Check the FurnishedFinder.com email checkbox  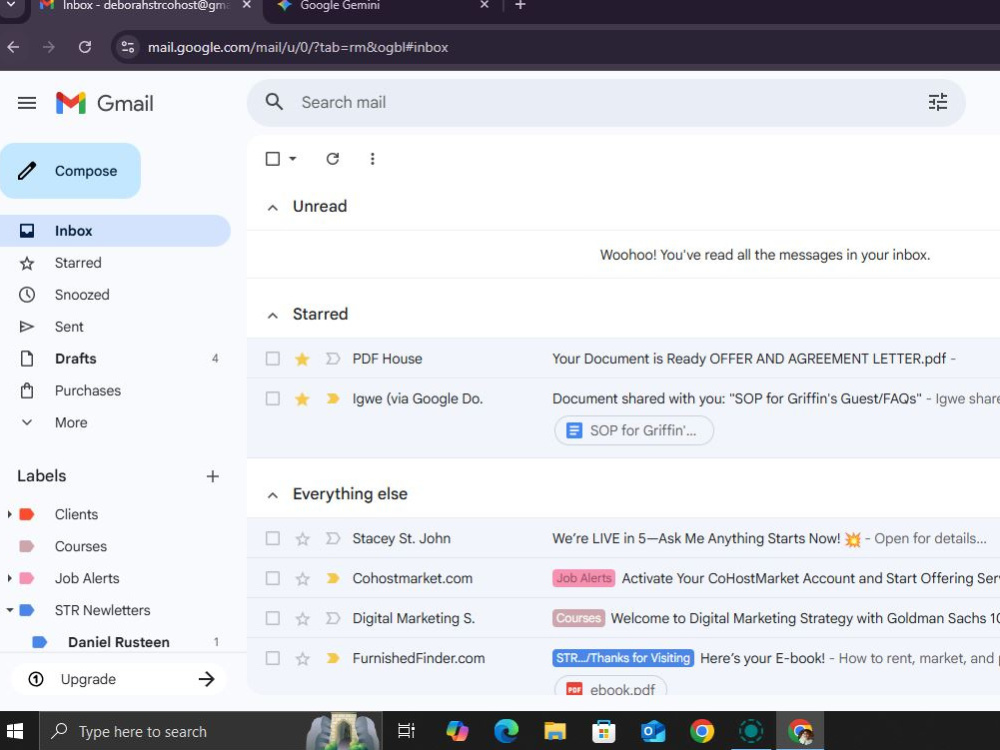272,658
